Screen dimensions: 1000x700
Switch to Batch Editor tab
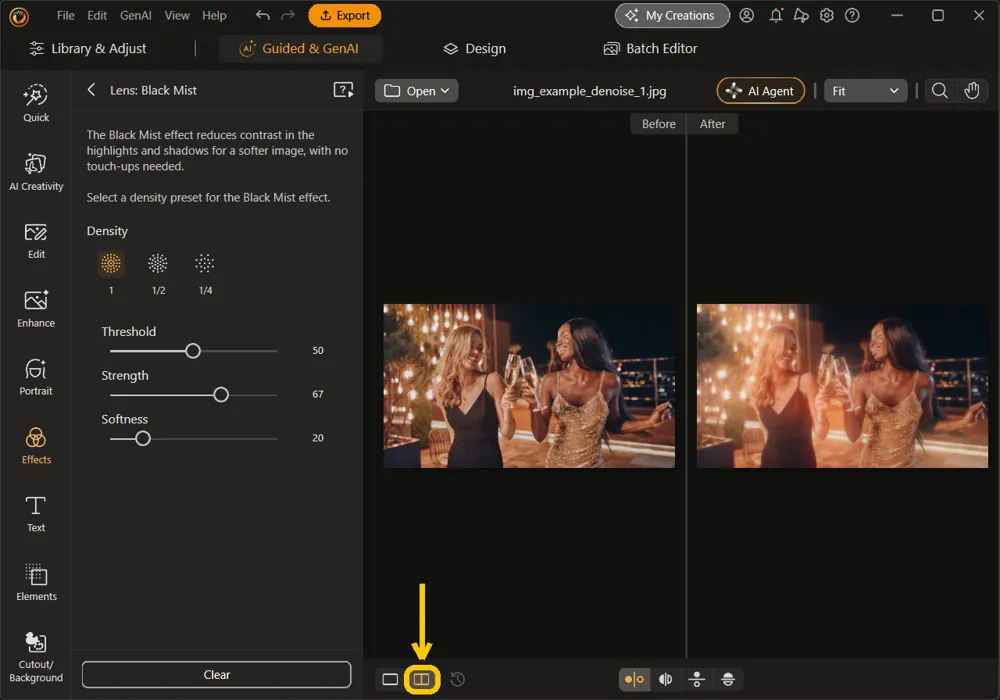(x=650, y=48)
